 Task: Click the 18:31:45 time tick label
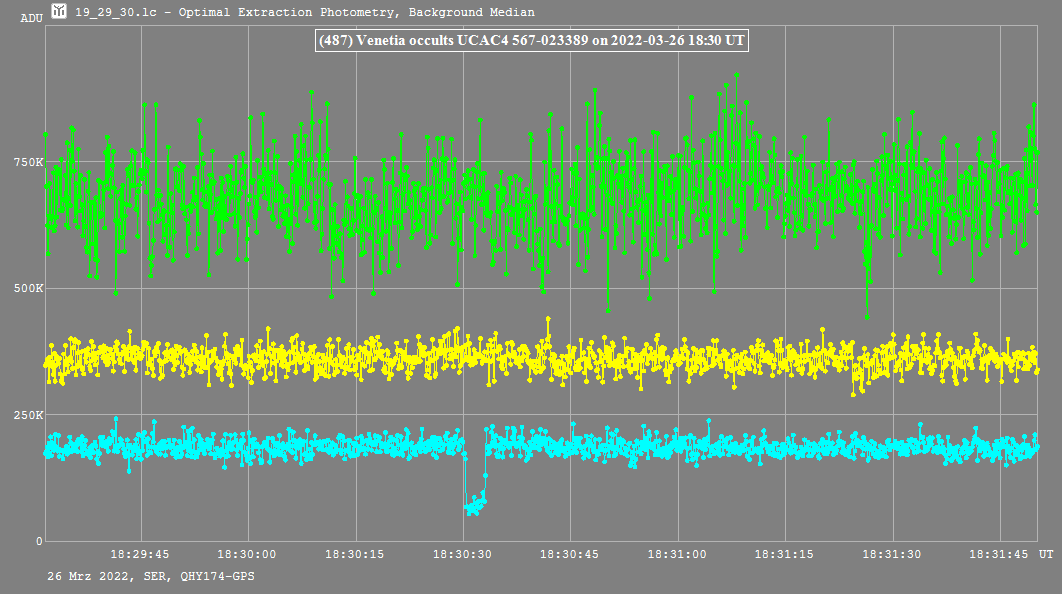pyautogui.click(x=1000, y=554)
